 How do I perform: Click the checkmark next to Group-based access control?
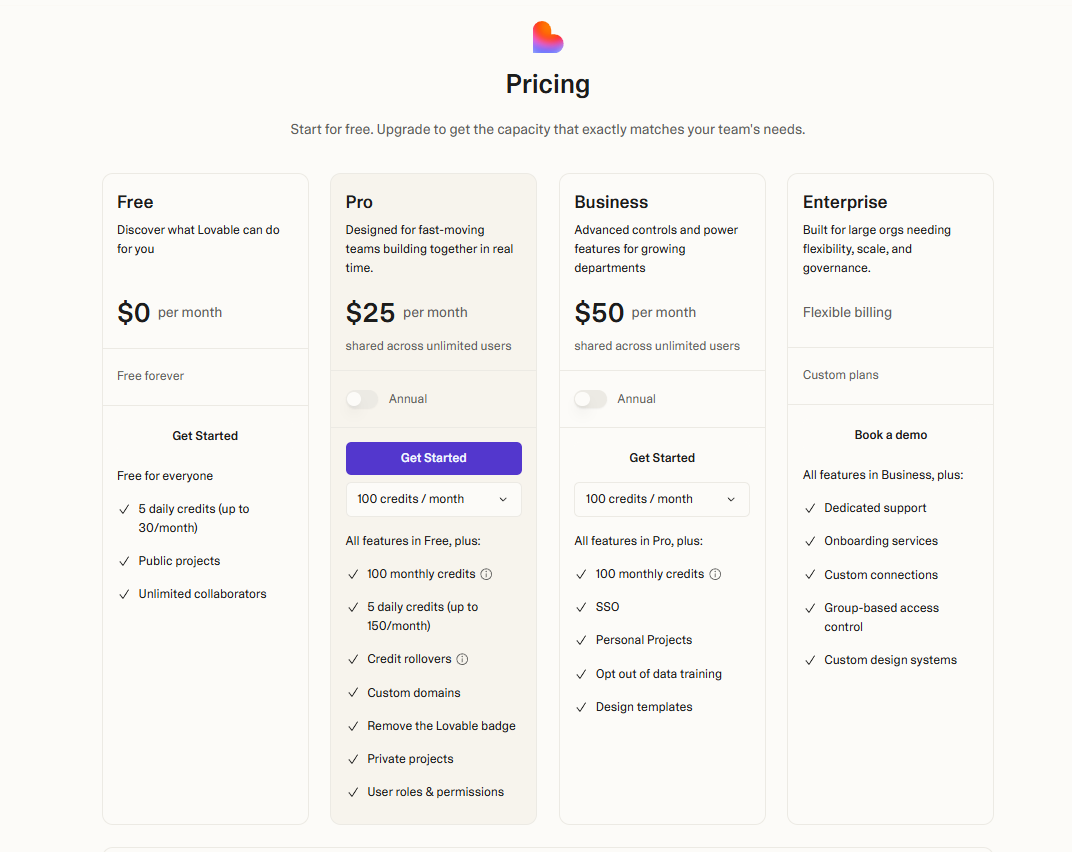click(810, 607)
